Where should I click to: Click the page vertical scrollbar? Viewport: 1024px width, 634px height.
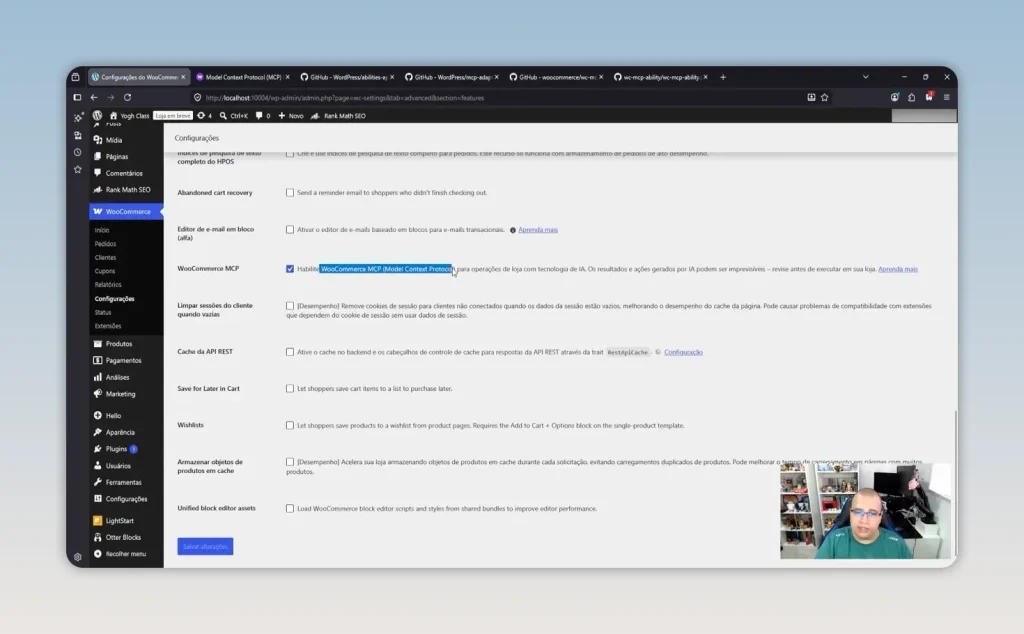pos(955,483)
